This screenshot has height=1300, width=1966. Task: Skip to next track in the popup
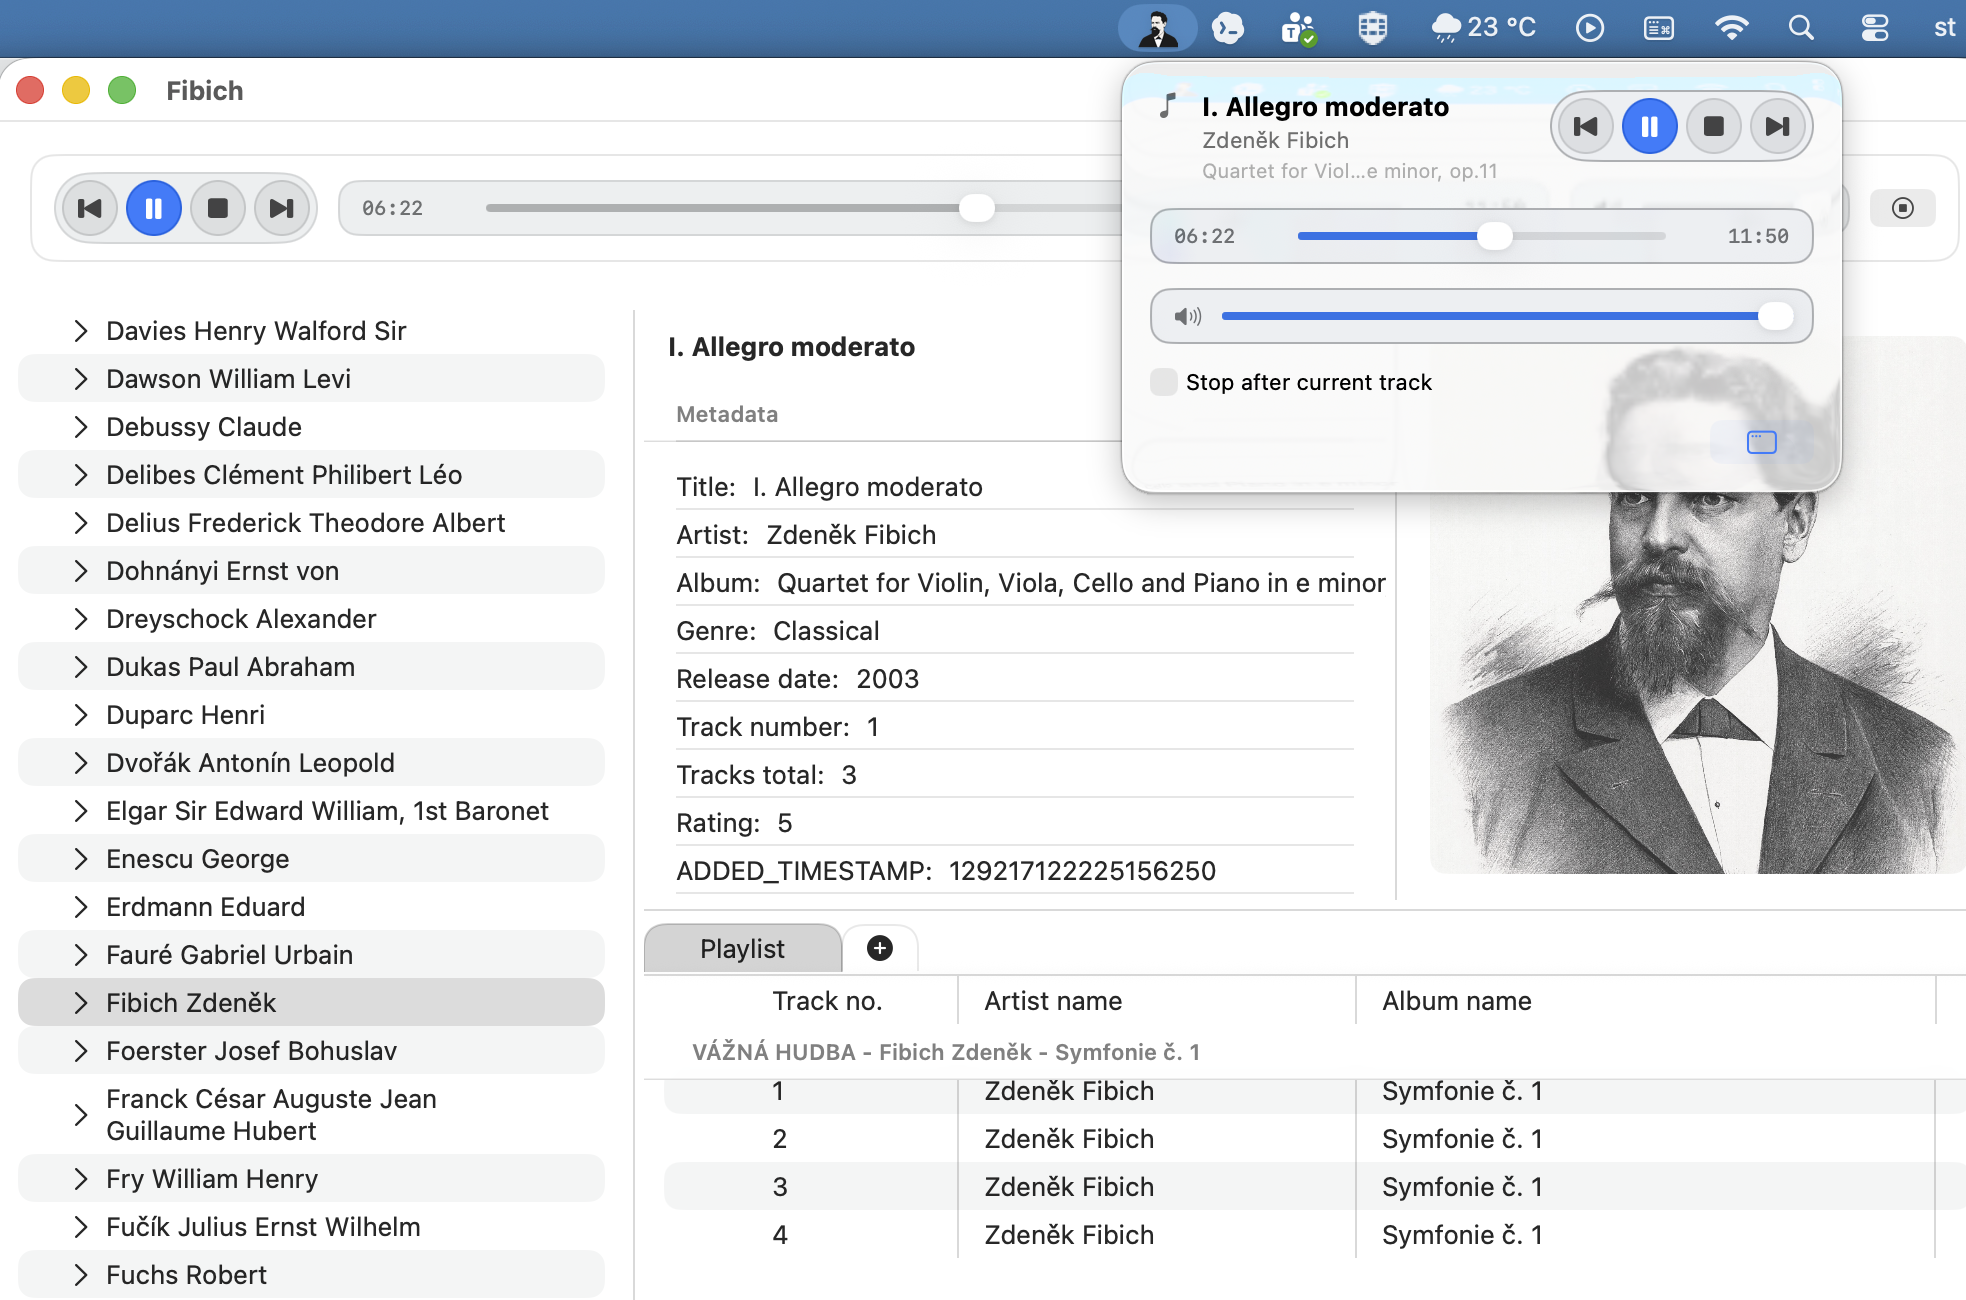pos(1778,126)
